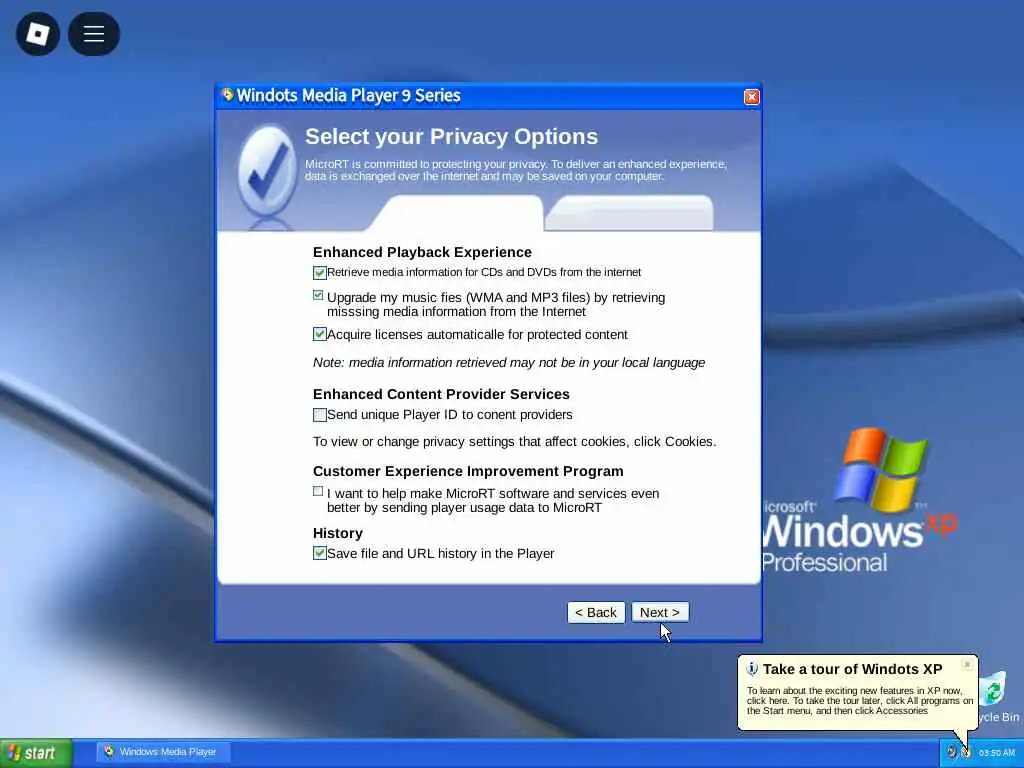
Task: Click the Enhanced Content Provider Services heading
Action: click(441, 394)
